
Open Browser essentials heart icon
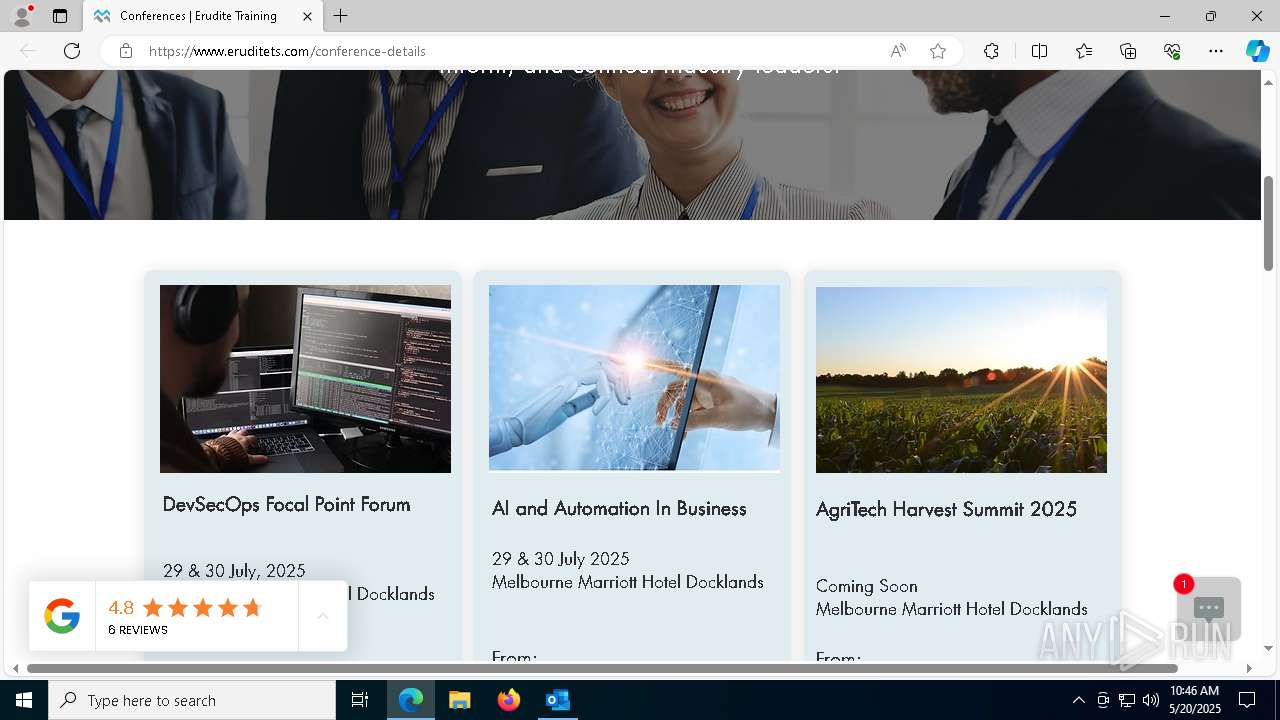pyautogui.click(x=1172, y=51)
